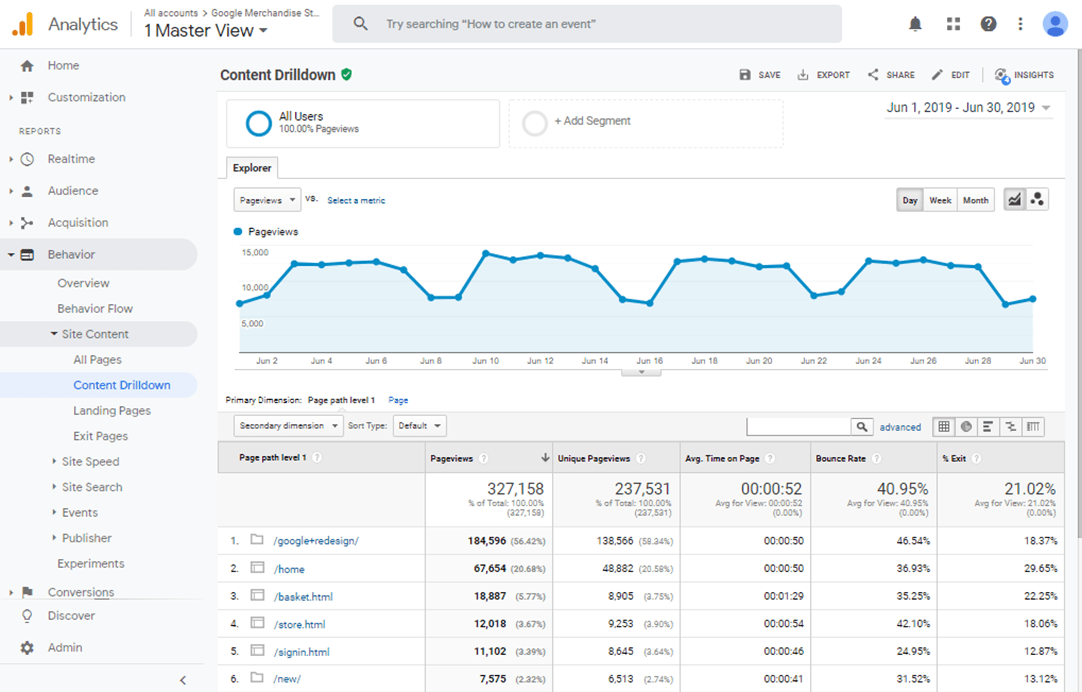Click the Jun 10 data point on chart
This screenshot has height=692, width=1082.
pyautogui.click(x=485, y=254)
